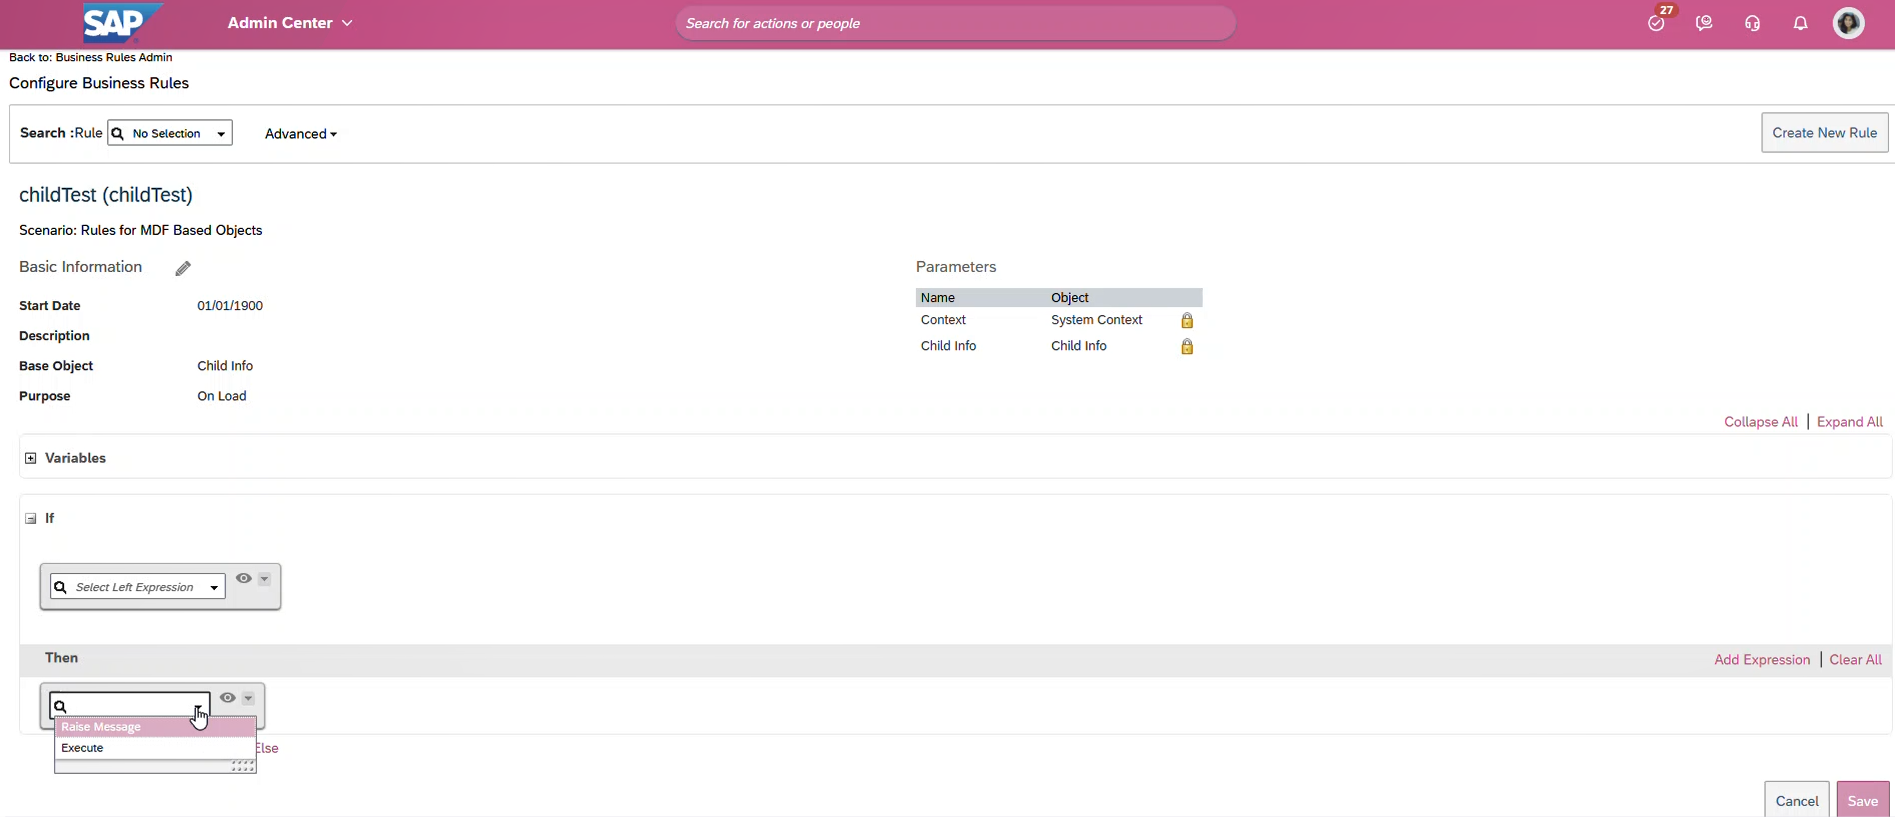Select Execute from the list

(x=155, y=748)
